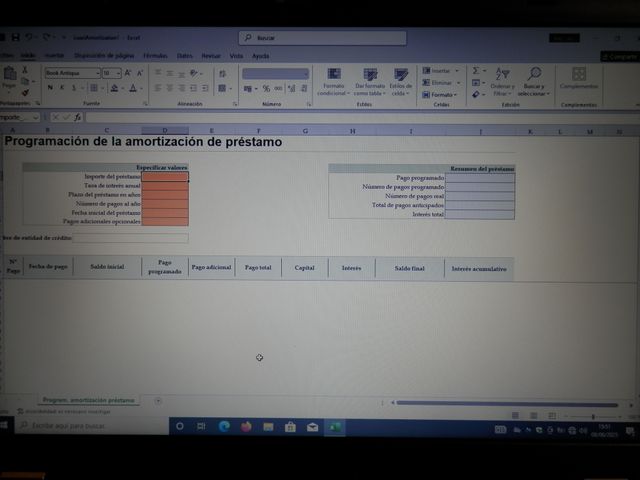
Task: Click the insert function fx icon
Action: point(77,117)
